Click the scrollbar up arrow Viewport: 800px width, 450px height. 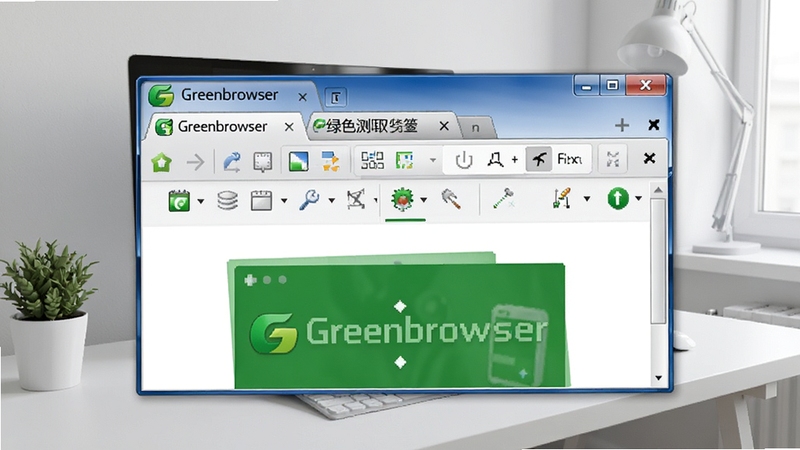[658, 190]
